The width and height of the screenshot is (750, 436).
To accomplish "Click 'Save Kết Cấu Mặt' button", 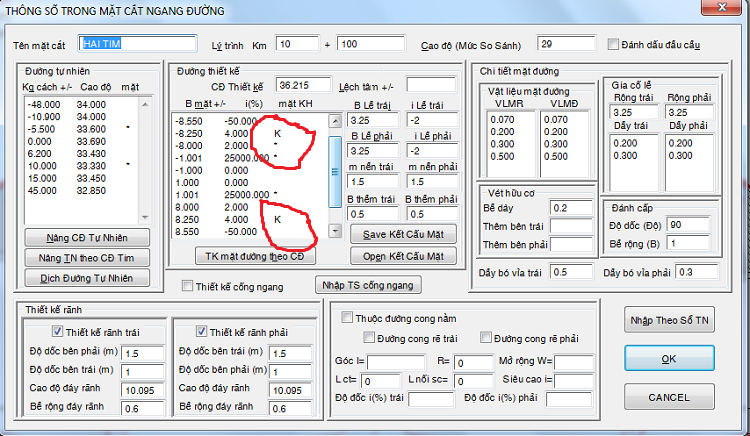I will (x=403, y=234).
